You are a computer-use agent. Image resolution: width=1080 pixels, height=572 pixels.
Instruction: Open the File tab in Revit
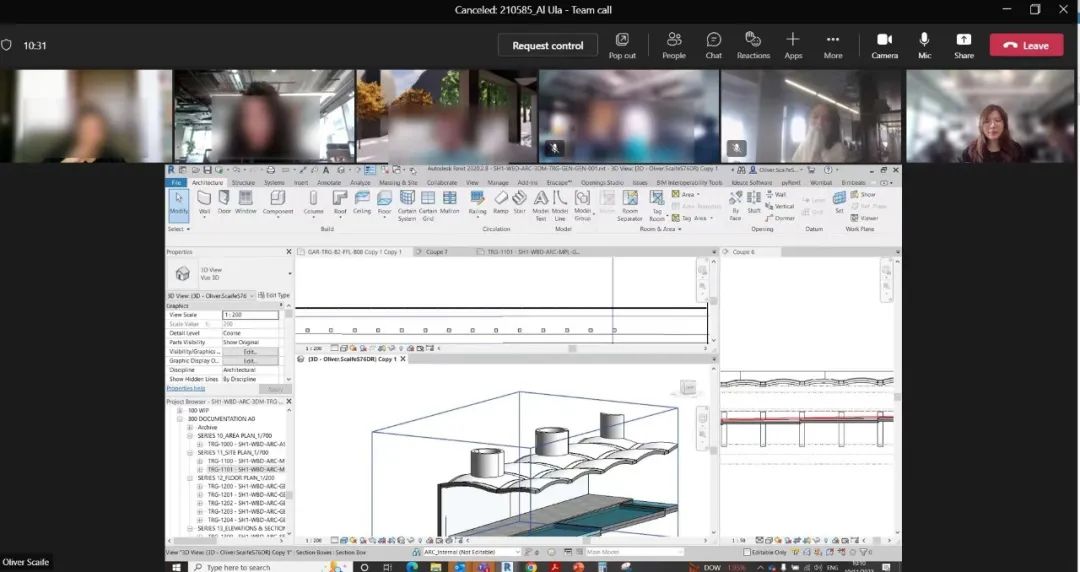click(176, 183)
